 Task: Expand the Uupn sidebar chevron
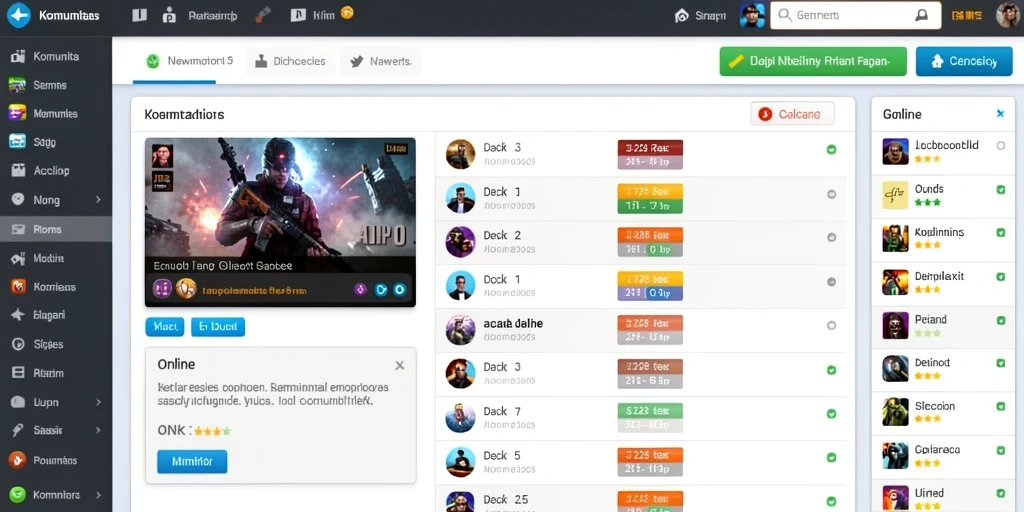tap(99, 402)
